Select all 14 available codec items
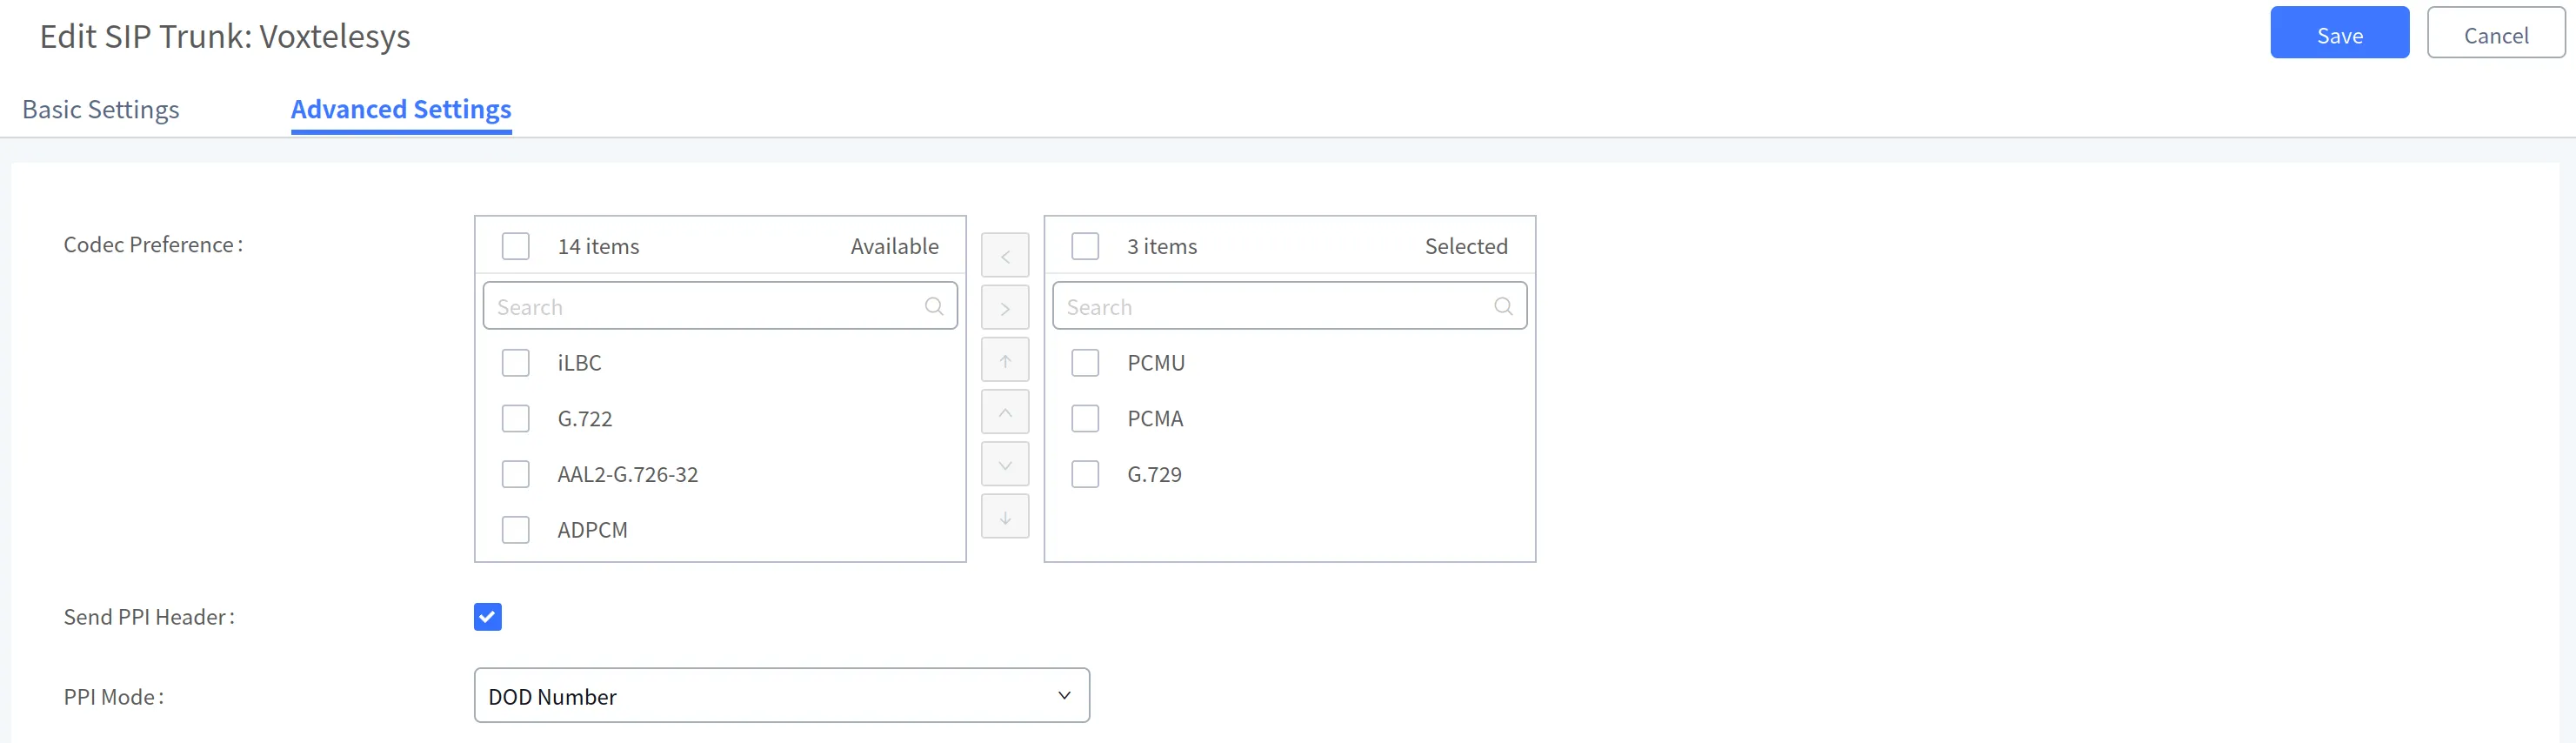 click(516, 246)
